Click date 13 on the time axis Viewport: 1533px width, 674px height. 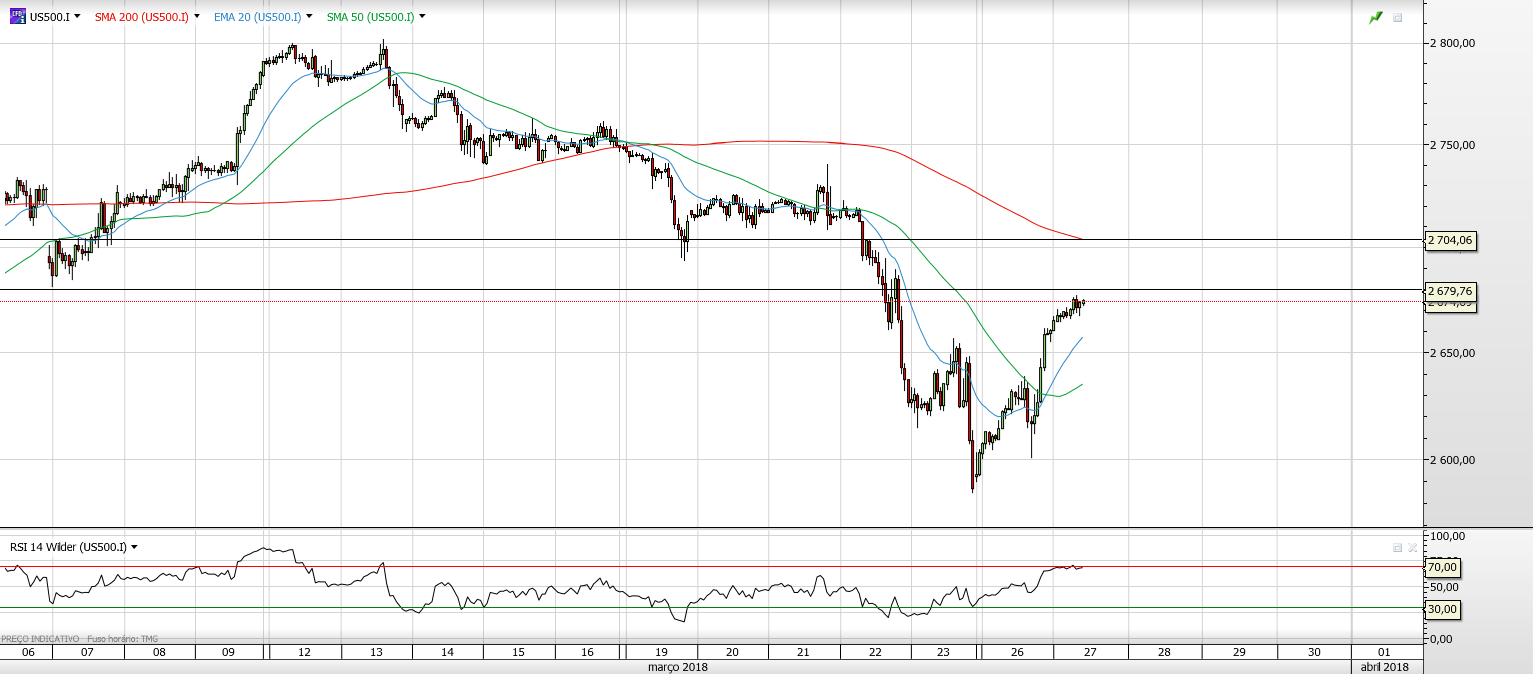coord(377,652)
